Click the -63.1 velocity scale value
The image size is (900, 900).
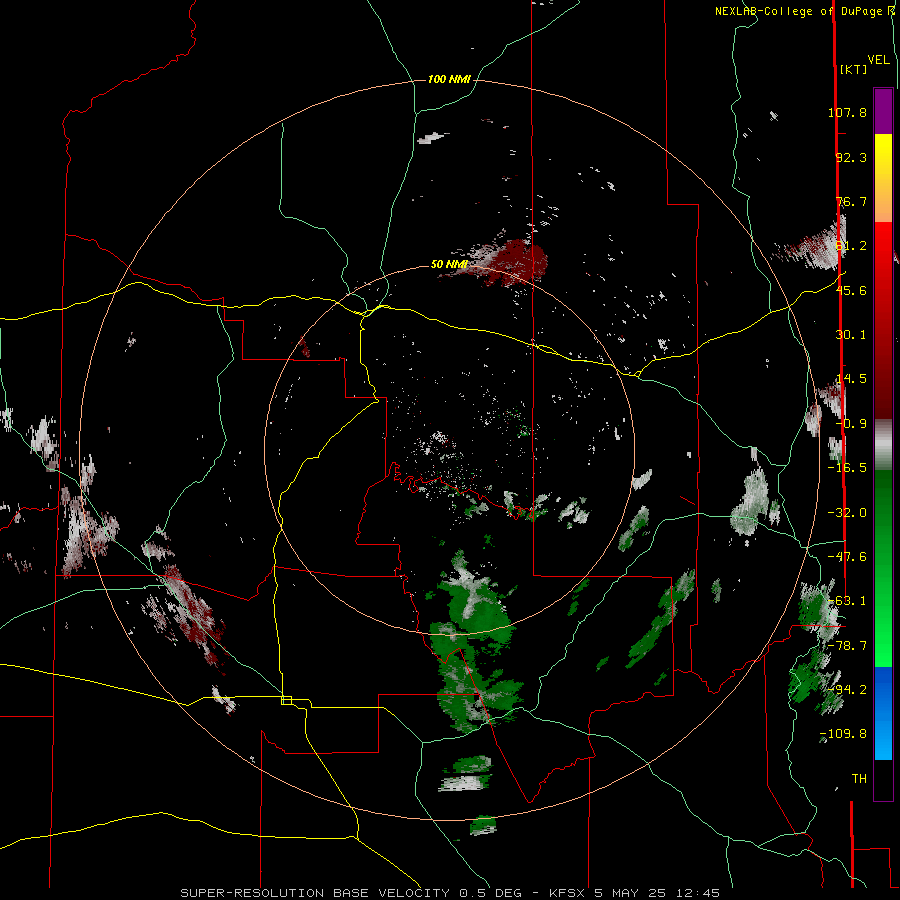pos(847,601)
